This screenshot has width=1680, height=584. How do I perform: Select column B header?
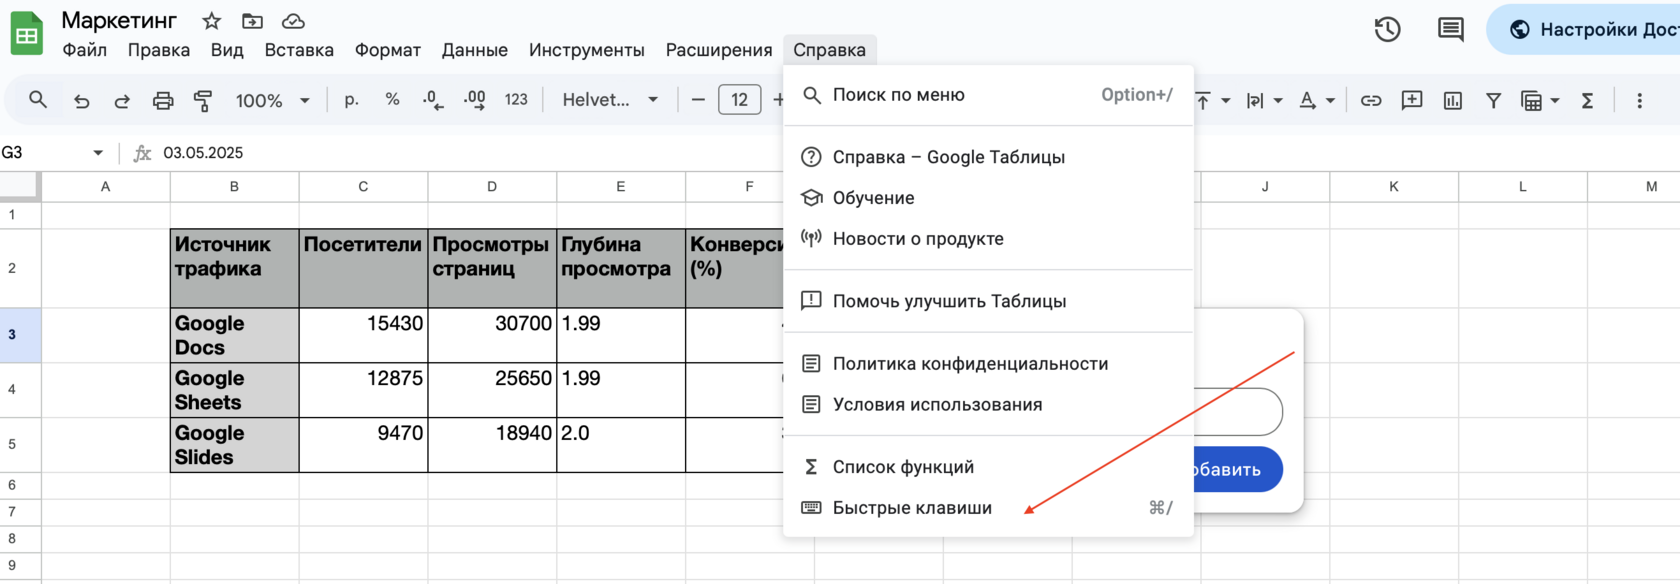click(234, 186)
